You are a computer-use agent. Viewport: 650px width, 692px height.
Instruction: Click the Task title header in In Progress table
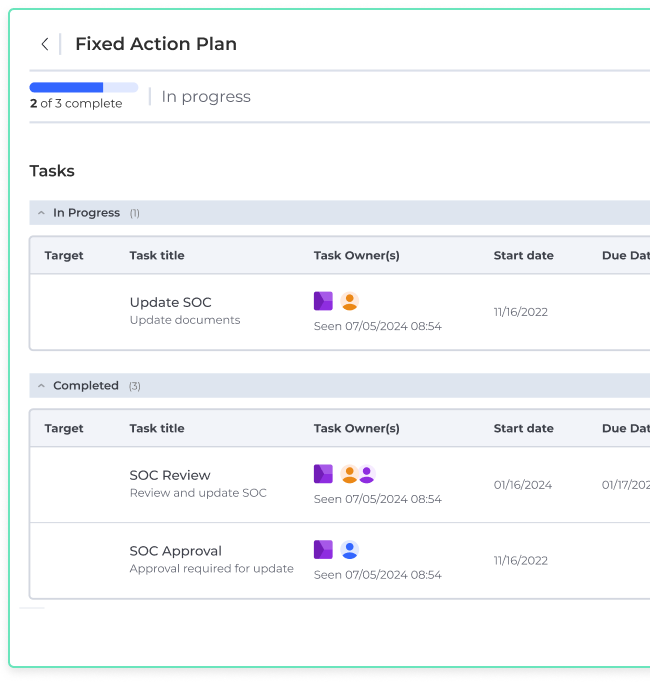tap(157, 256)
